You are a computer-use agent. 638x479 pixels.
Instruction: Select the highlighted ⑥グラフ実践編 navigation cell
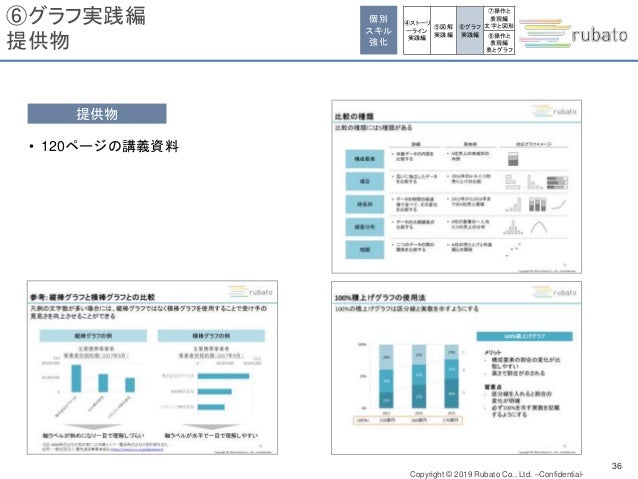point(470,30)
